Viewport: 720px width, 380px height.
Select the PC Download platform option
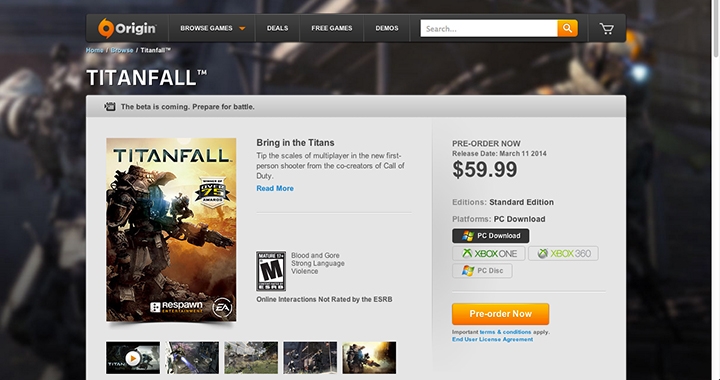tap(490, 236)
